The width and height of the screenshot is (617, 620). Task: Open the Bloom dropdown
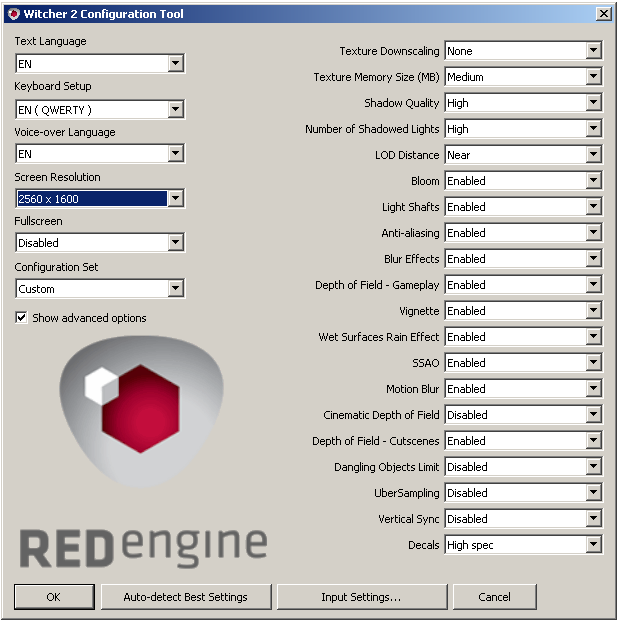click(x=523, y=181)
